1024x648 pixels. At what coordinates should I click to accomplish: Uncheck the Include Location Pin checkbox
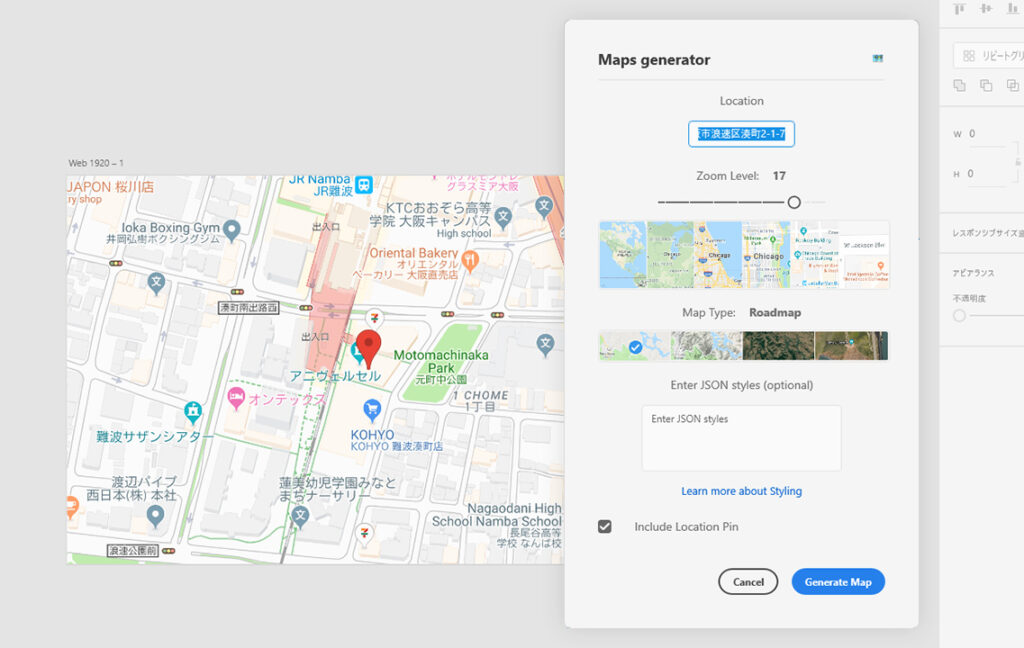coord(605,526)
